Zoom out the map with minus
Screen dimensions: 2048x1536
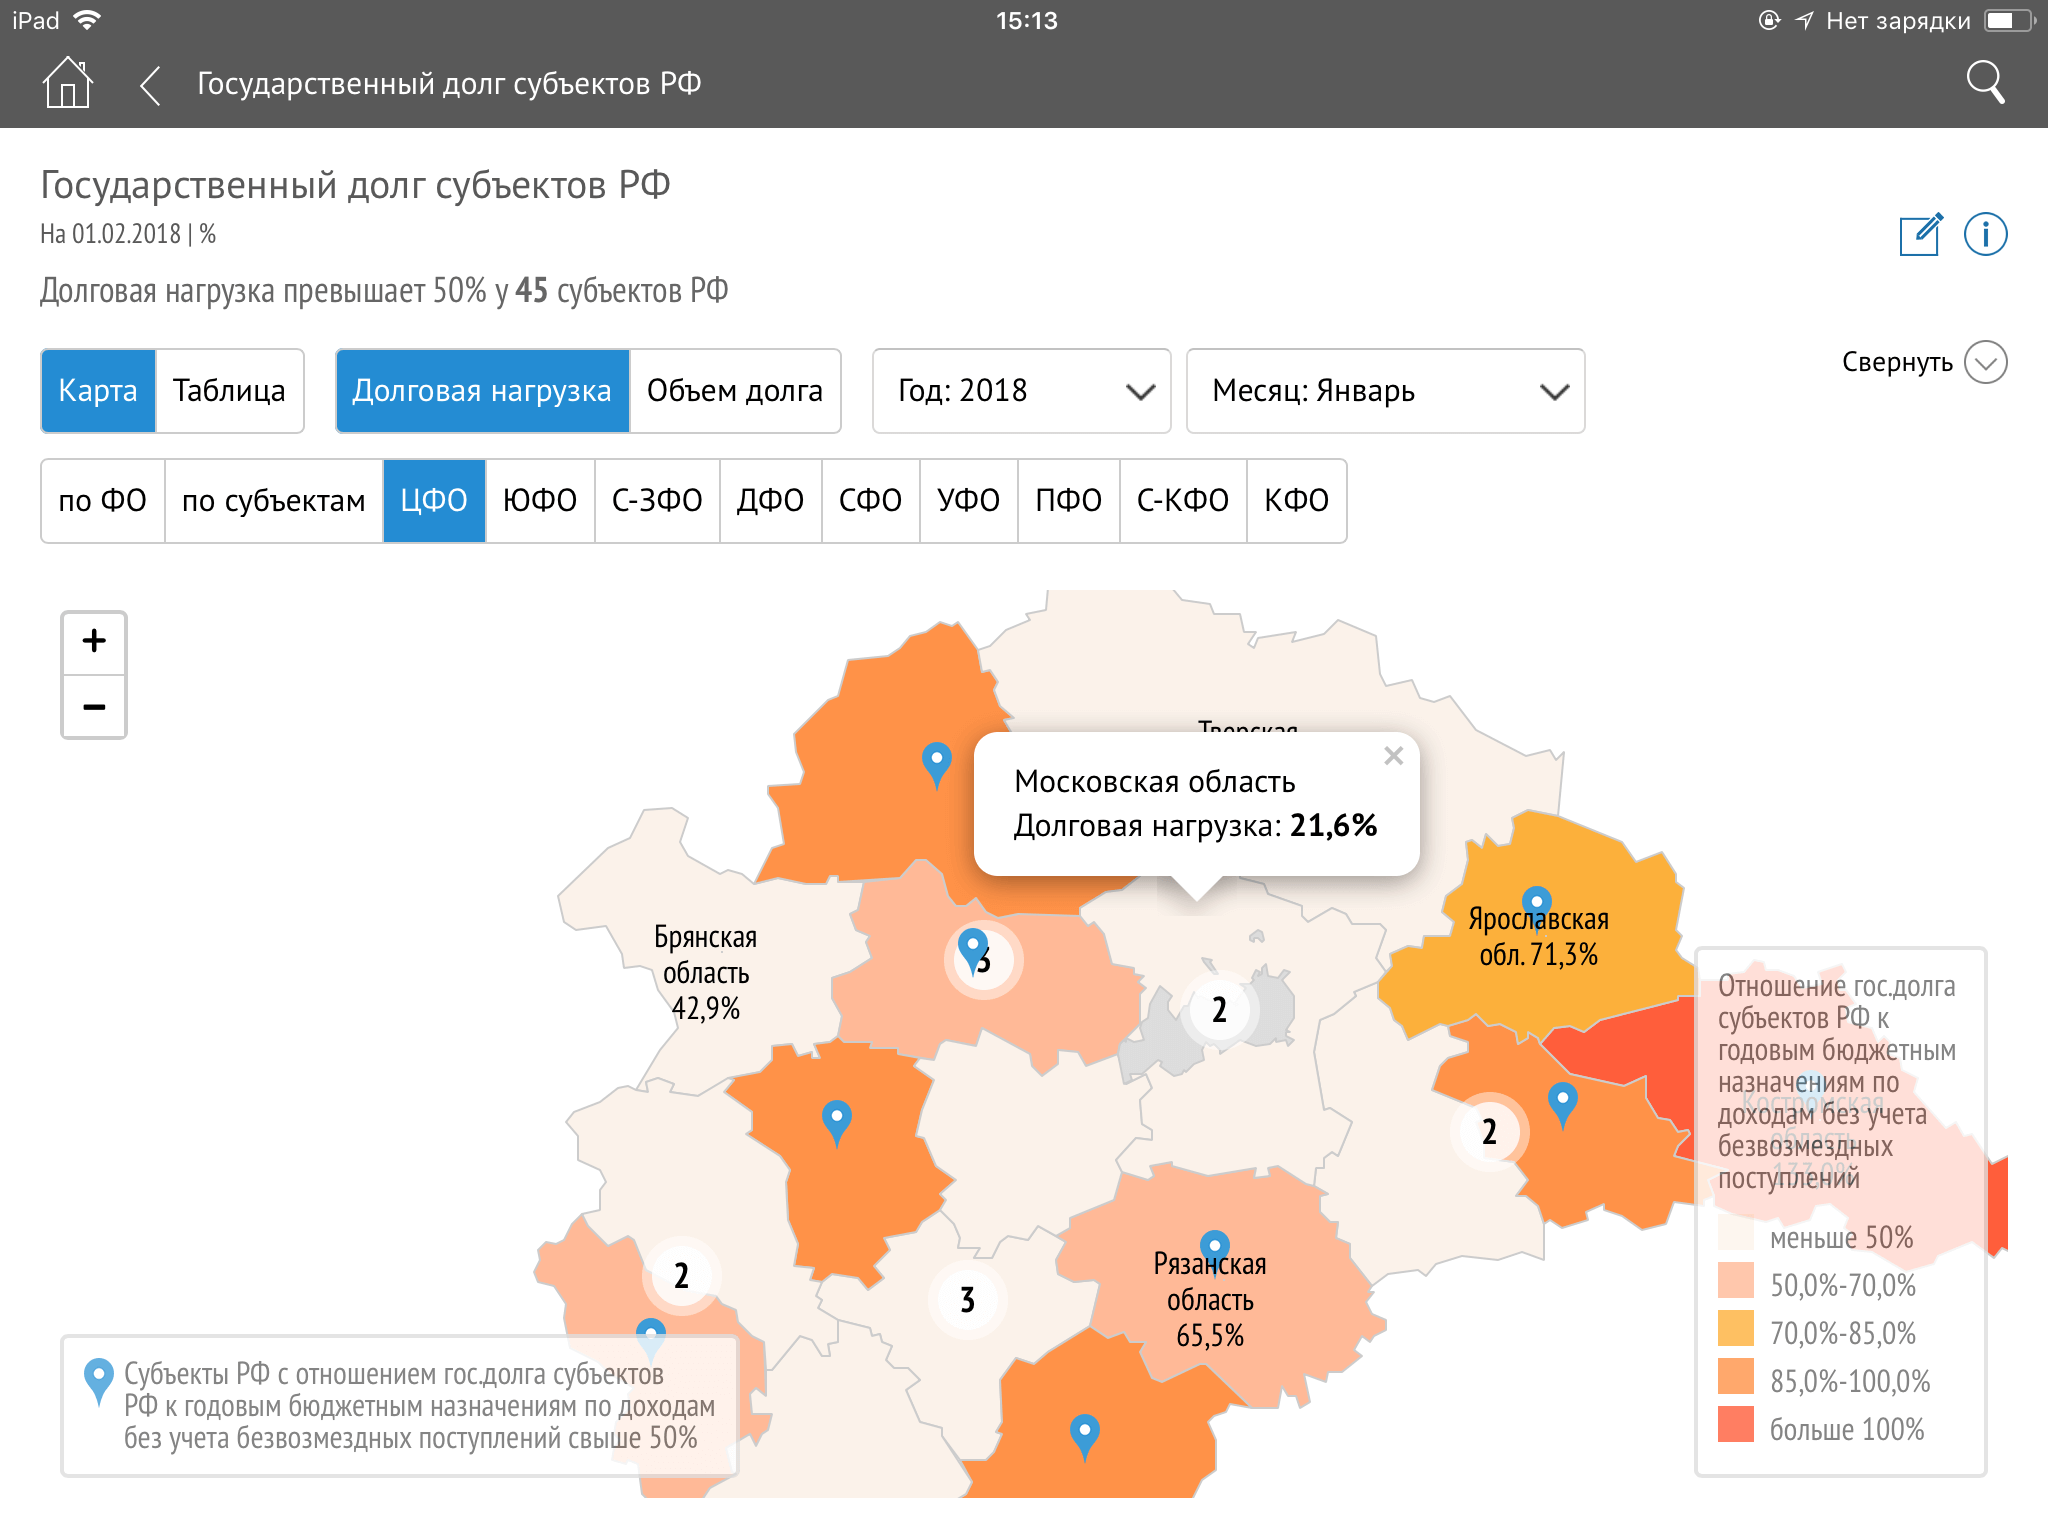[94, 707]
